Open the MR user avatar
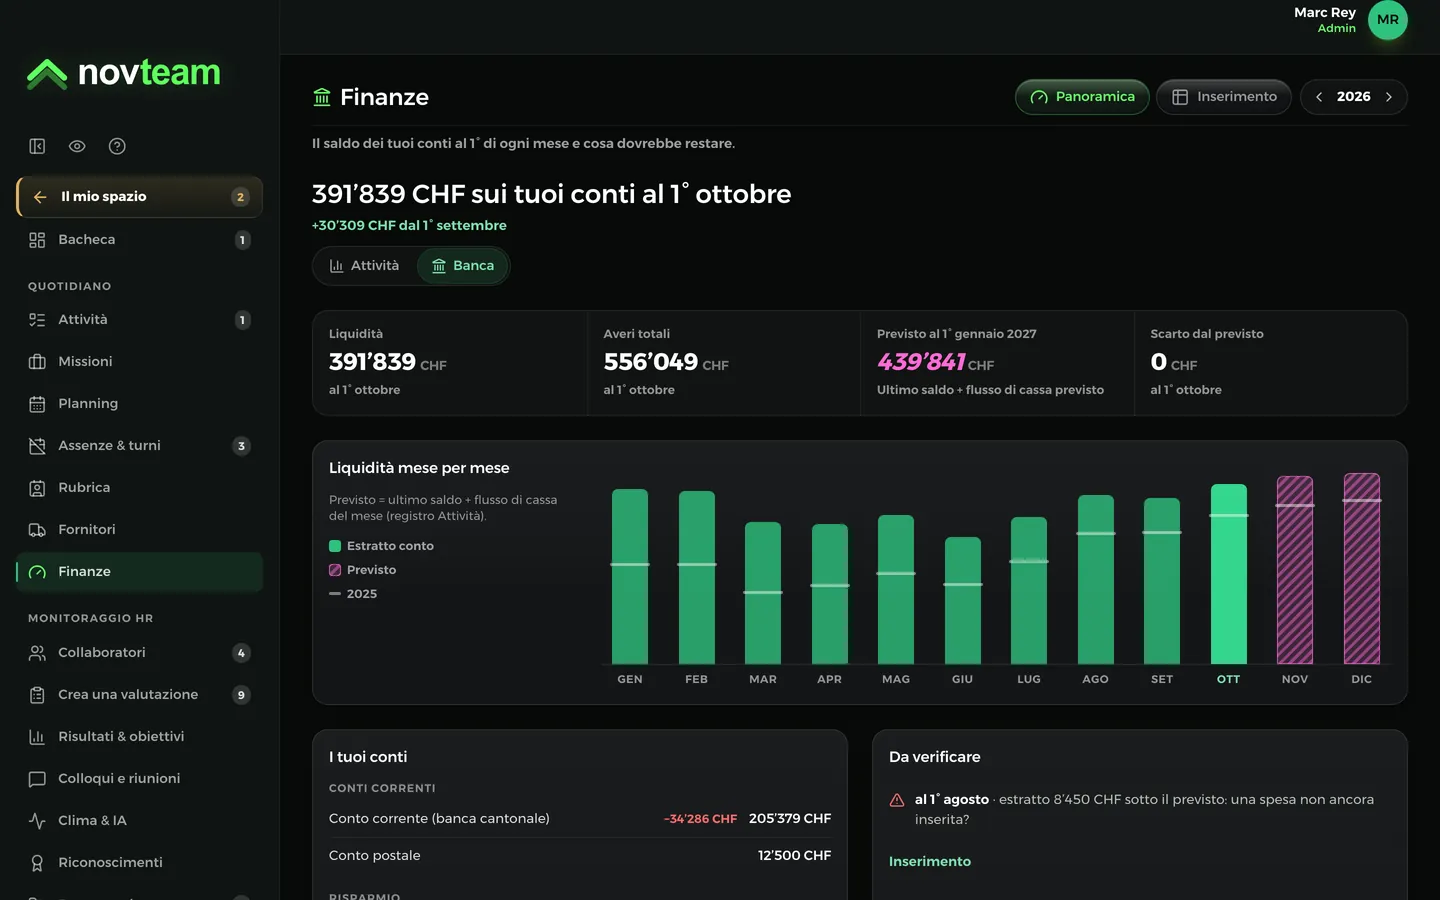Viewport: 1440px width, 900px height. pyautogui.click(x=1388, y=20)
